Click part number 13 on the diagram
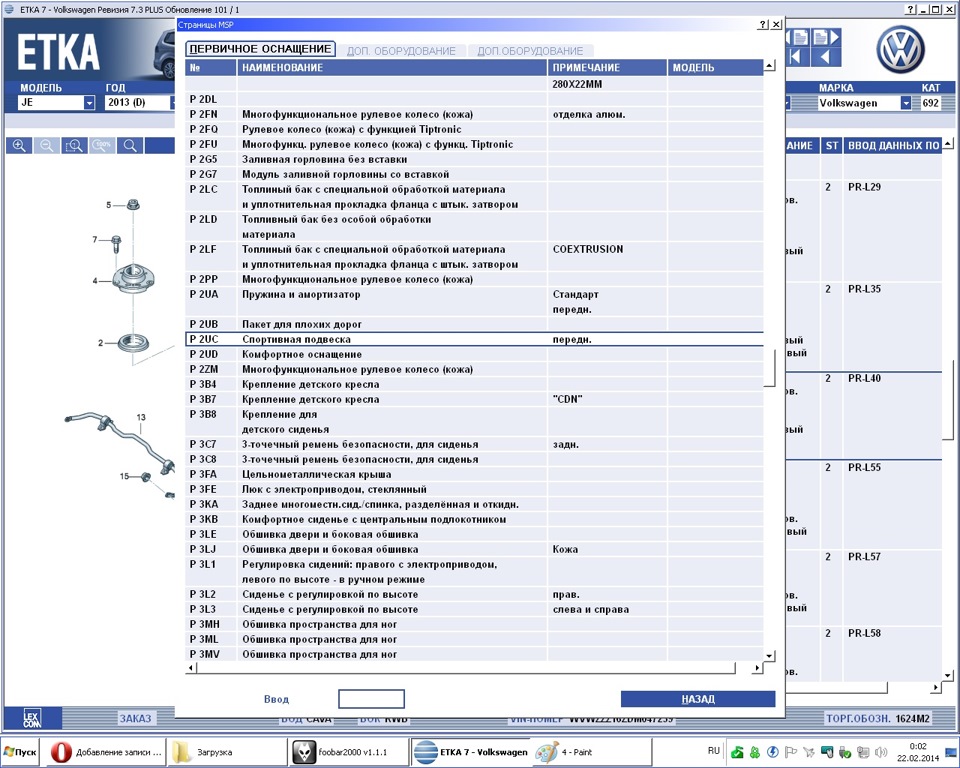This screenshot has height=768, width=960. 141,417
